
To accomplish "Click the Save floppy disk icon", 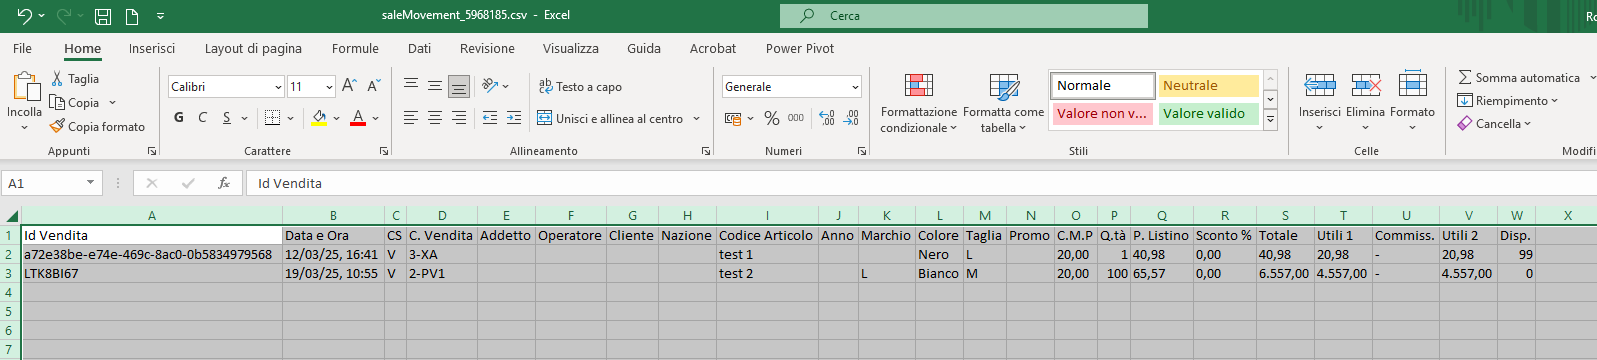I will pyautogui.click(x=103, y=16).
